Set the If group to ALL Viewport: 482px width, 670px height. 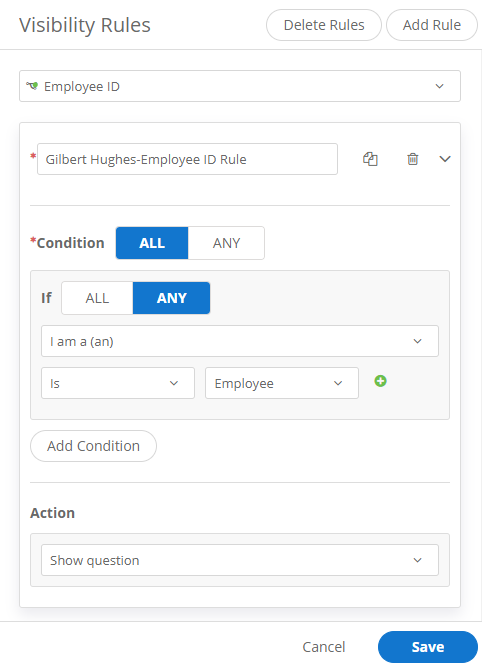(x=97, y=298)
